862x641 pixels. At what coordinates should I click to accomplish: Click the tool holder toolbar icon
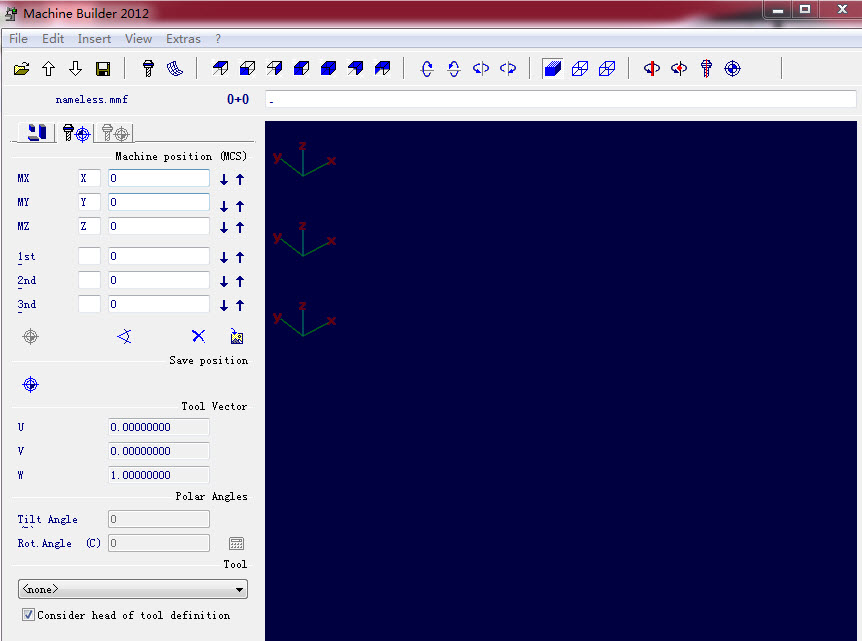pos(148,69)
